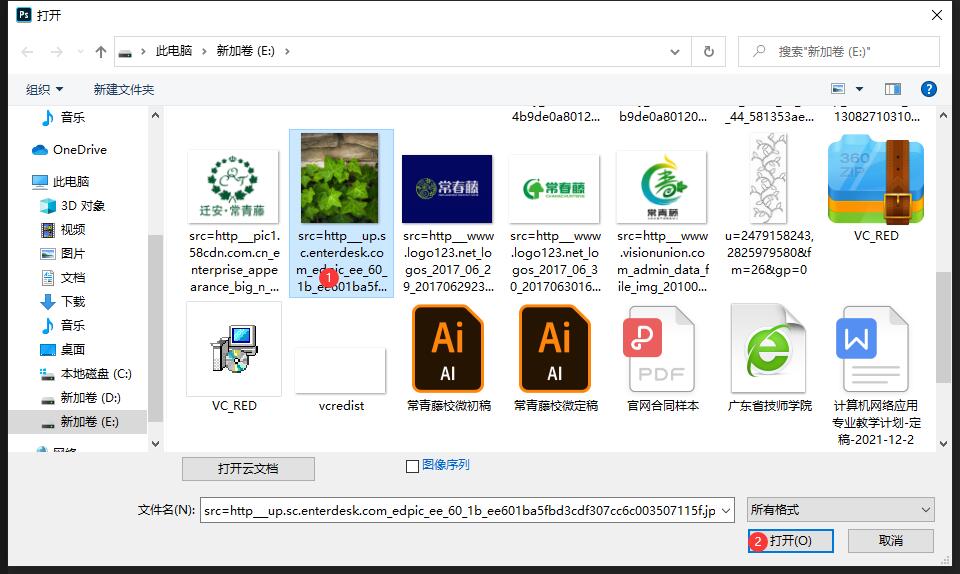Click the search box for 新加卷 (E:)
Image resolution: width=960 pixels, height=574 pixels.
pos(839,51)
